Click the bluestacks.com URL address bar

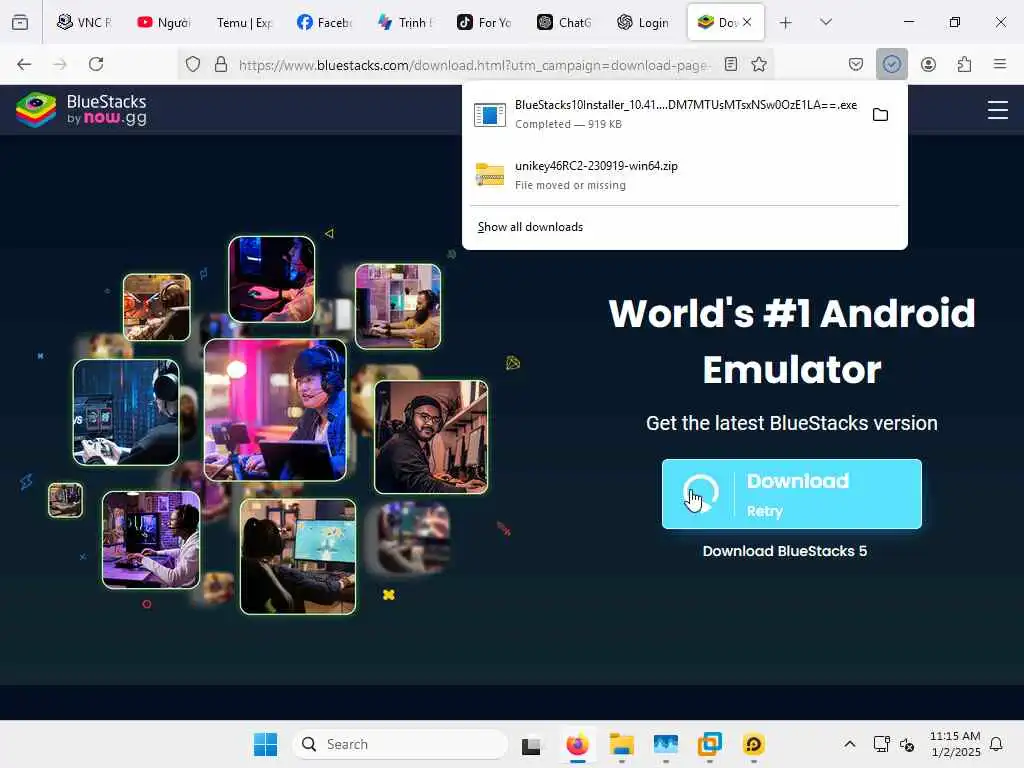(x=474, y=65)
